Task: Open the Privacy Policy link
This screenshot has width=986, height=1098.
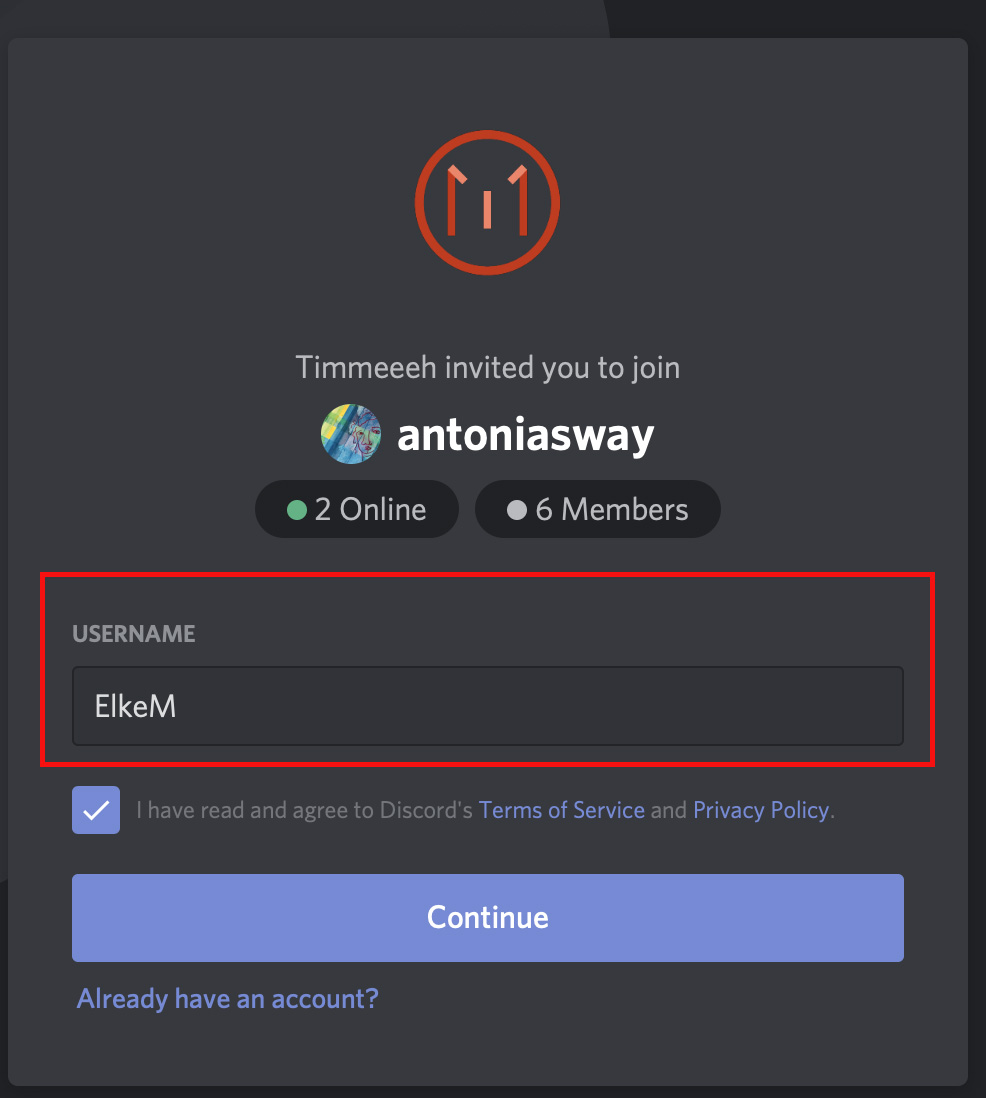Action: pyautogui.click(x=761, y=810)
